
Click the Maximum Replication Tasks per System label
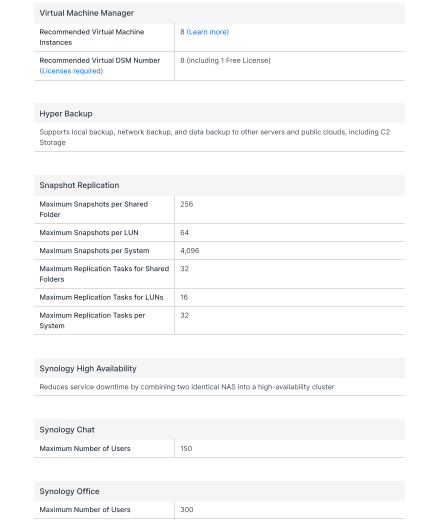pos(92,321)
